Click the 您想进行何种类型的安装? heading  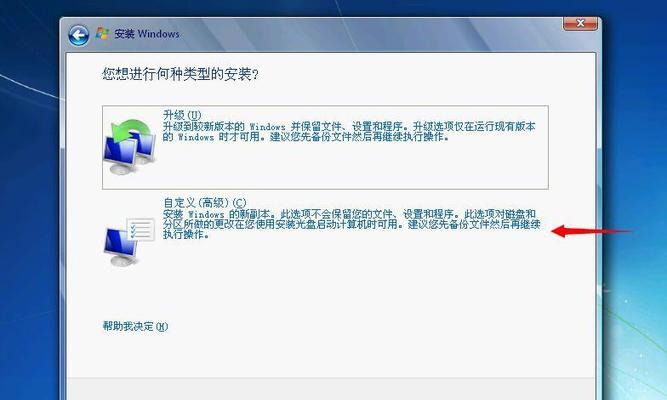(180, 74)
